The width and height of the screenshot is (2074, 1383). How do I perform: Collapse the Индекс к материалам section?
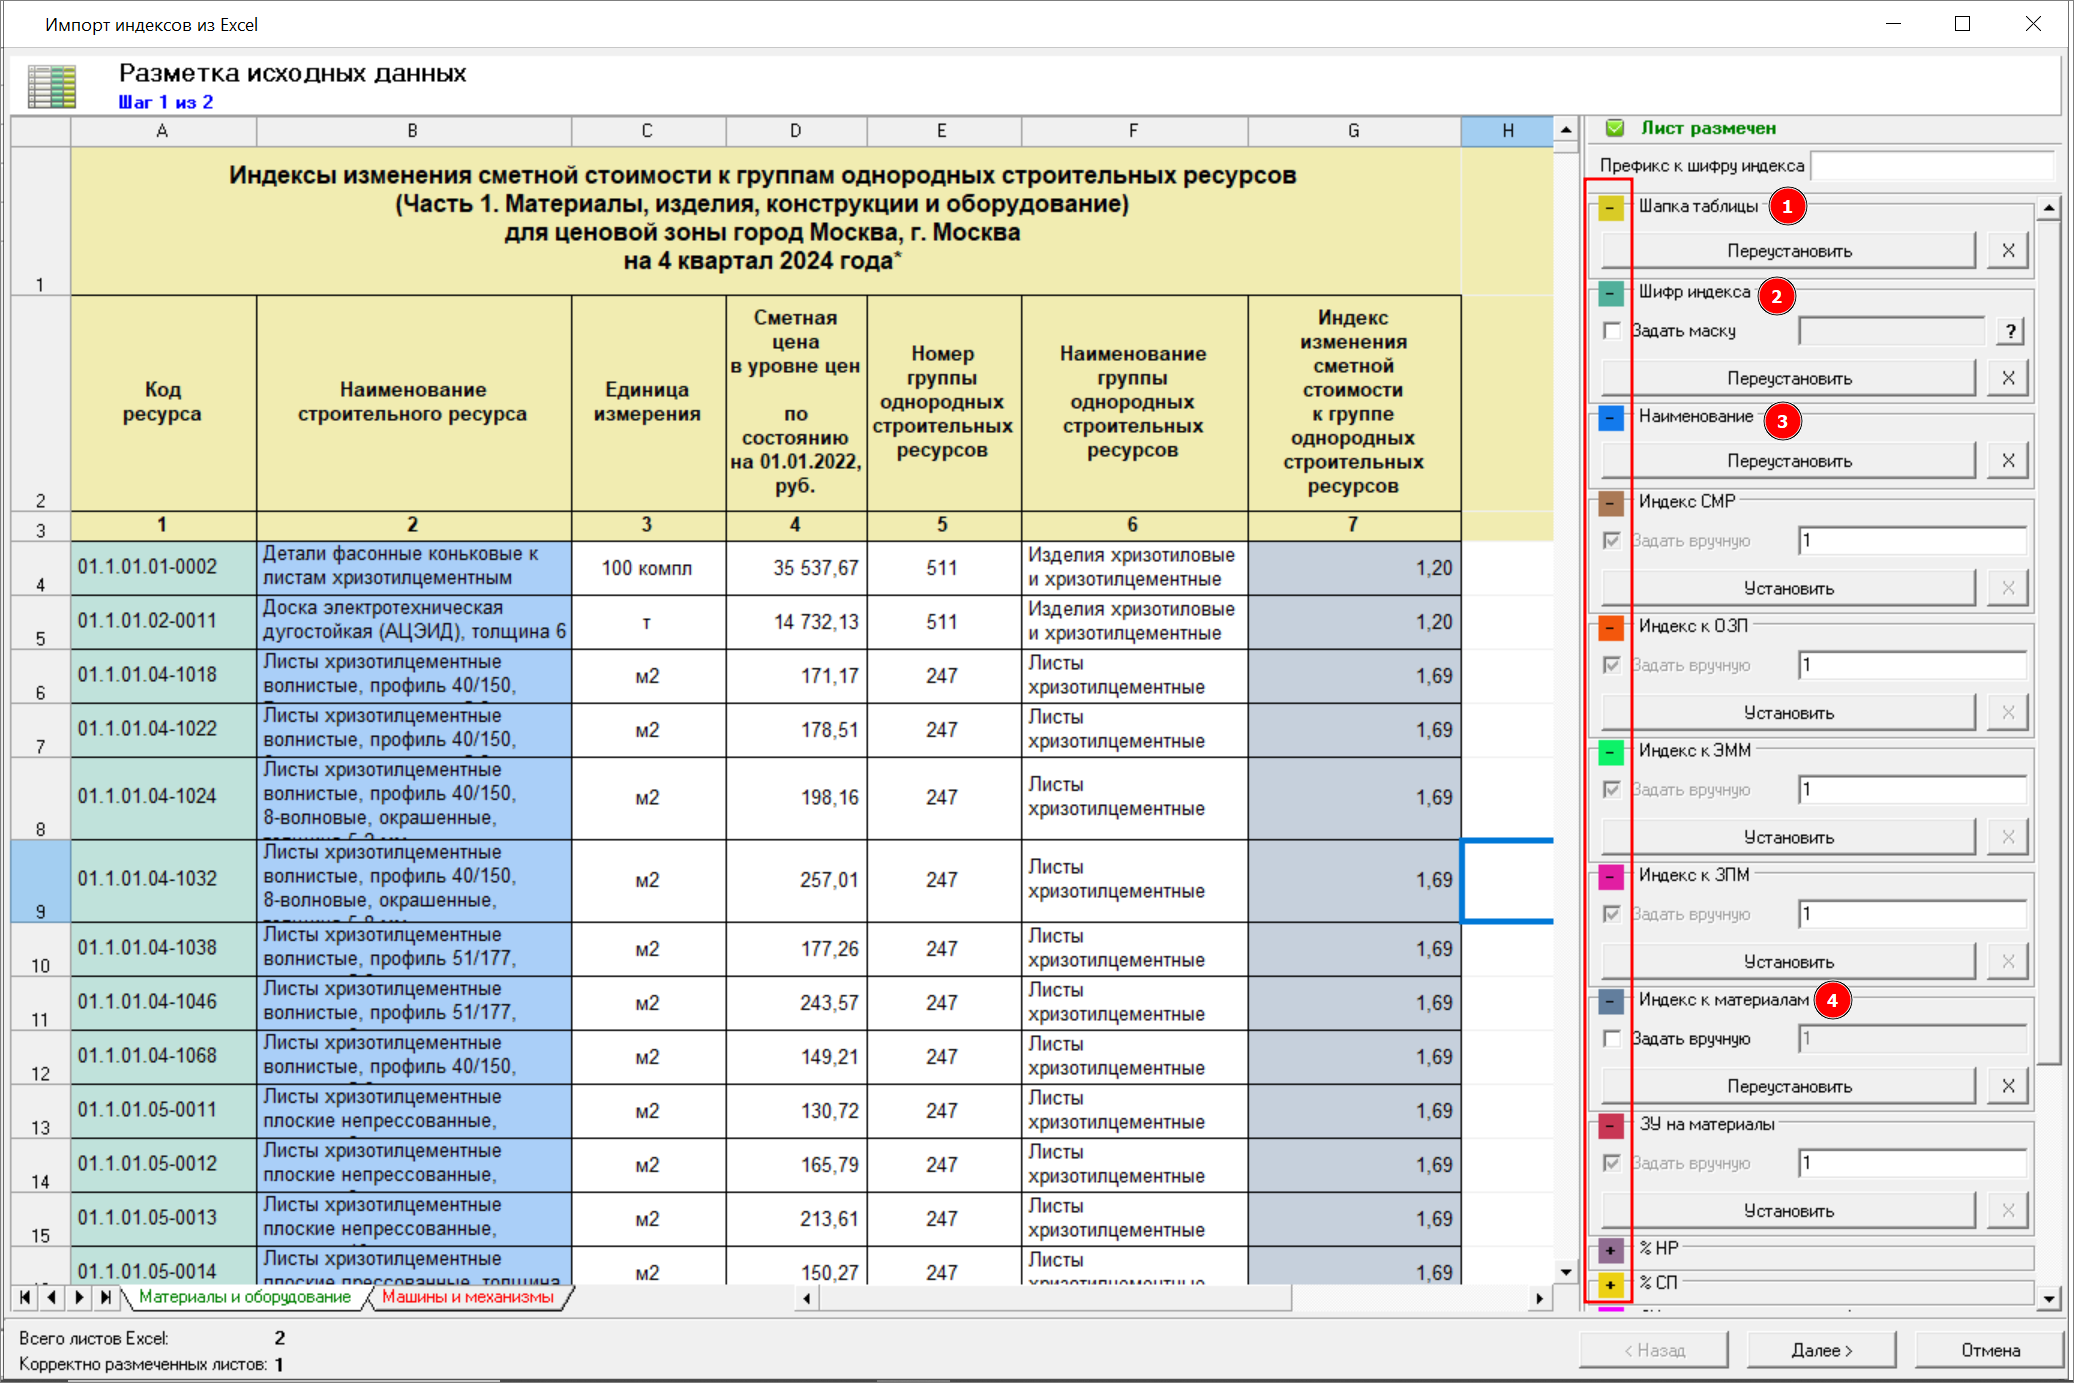(x=1610, y=1001)
